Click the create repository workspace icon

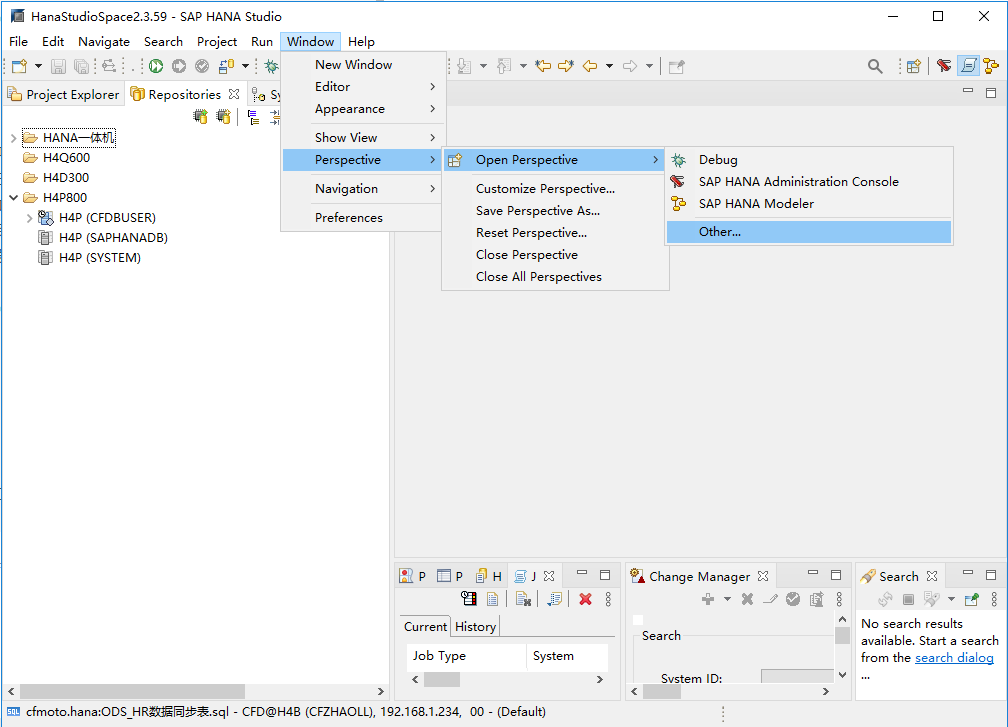click(201, 116)
